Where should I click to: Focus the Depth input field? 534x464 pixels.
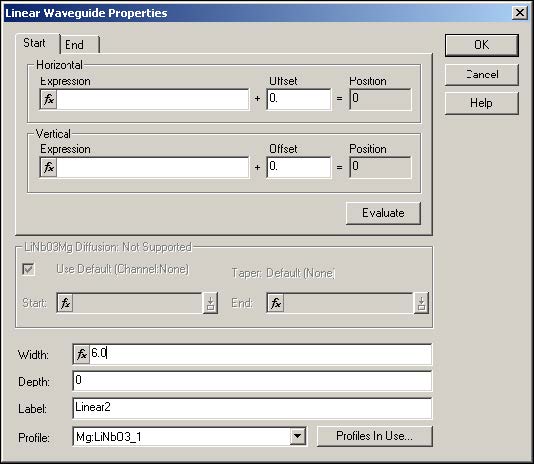coord(252,381)
